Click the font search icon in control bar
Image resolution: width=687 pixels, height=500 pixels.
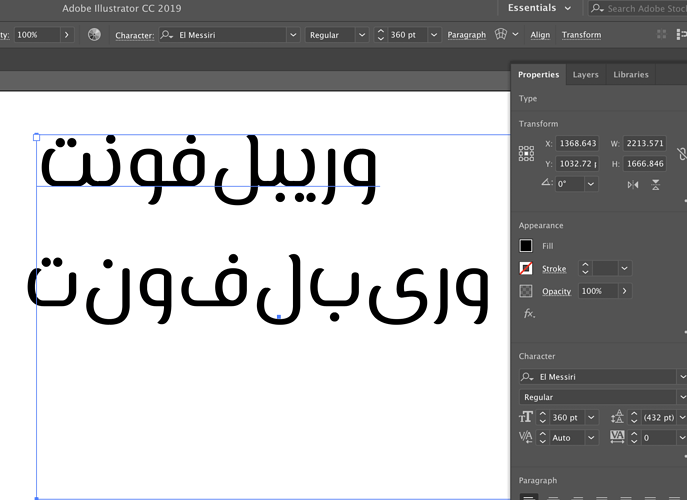[x=166, y=35]
